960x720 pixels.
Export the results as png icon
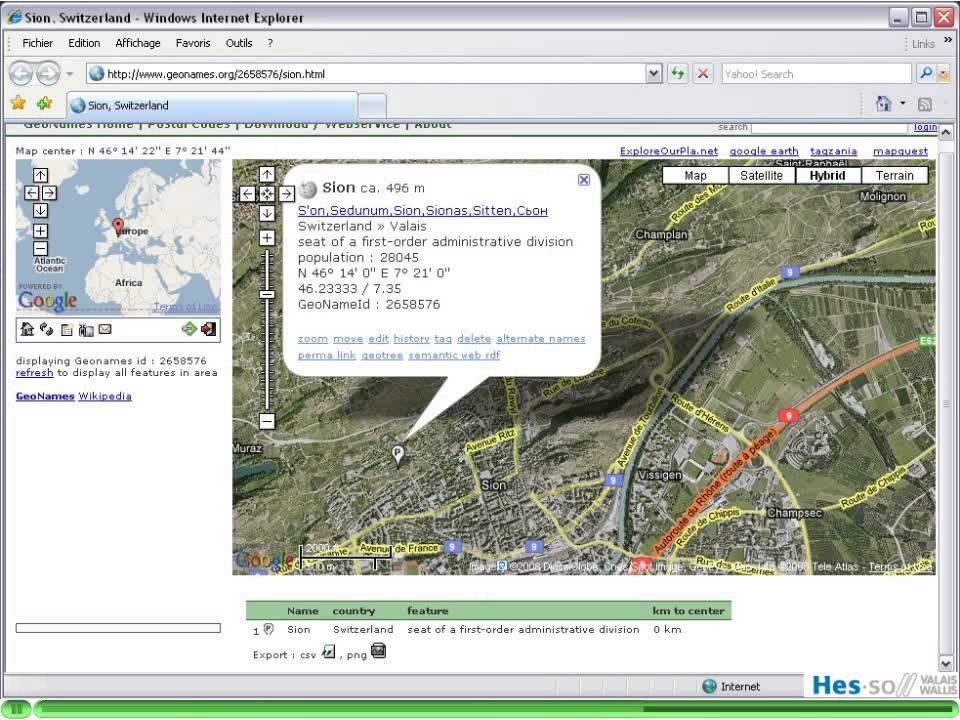click(x=378, y=650)
